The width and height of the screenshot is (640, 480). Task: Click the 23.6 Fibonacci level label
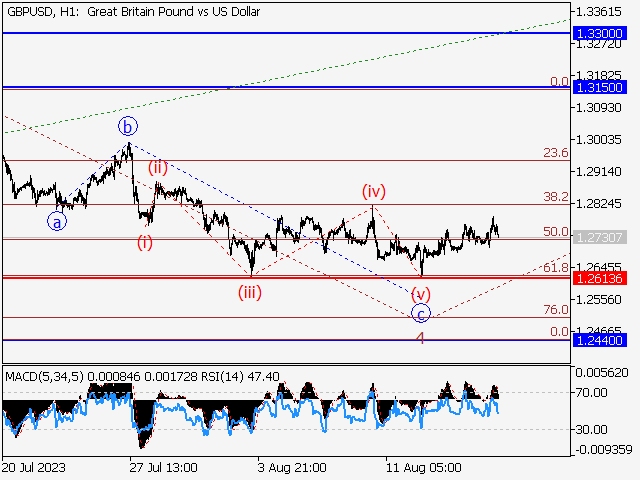click(556, 153)
